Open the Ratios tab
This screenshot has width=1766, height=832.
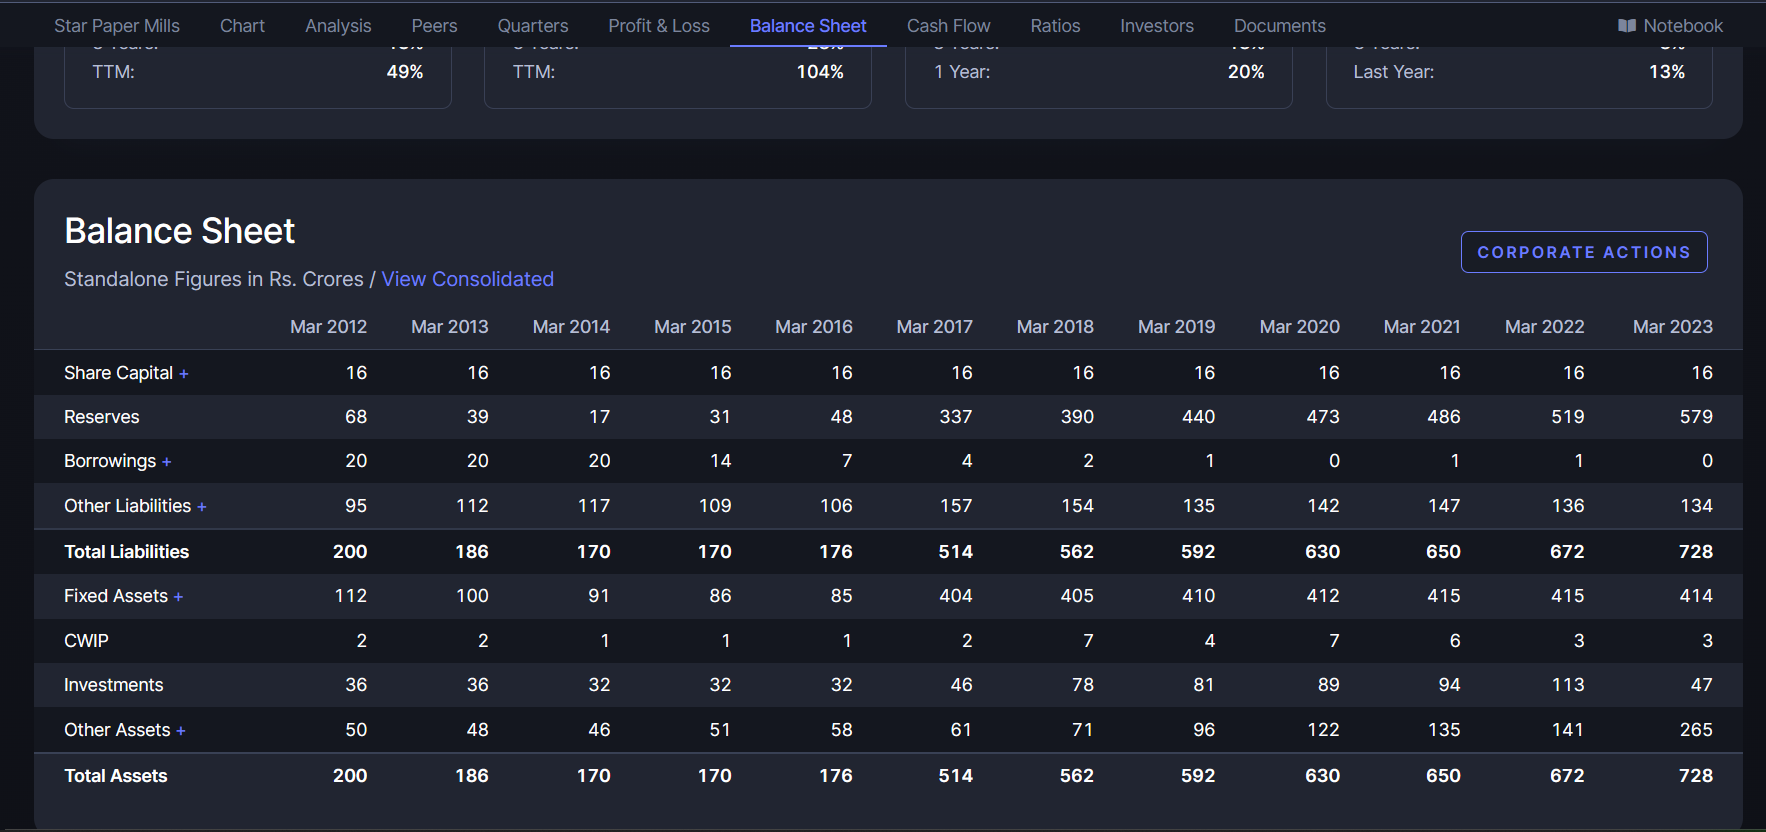click(x=1055, y=26)
